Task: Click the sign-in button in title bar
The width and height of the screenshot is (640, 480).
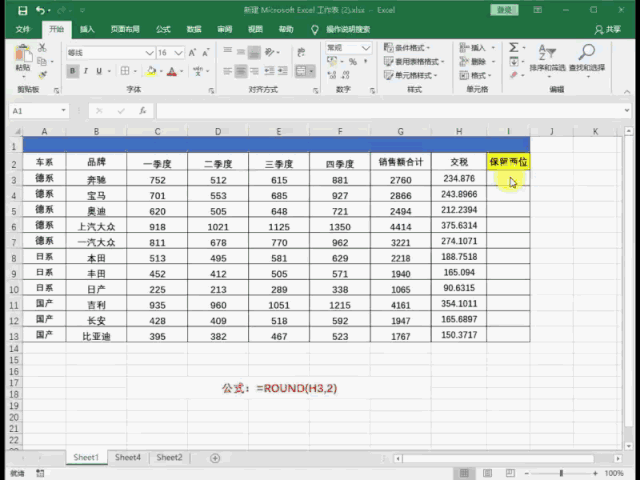Action: 504,10
